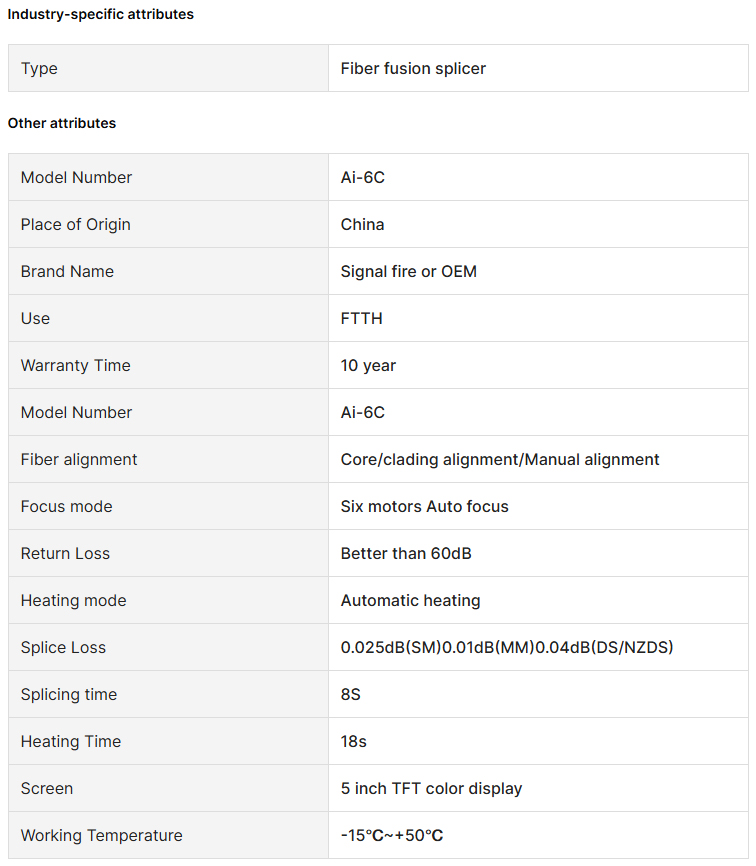Select Core/clading alignment/Manual alignment text
Screen dimensions: 756x866
pyautogui.click(x=500, y=460)
